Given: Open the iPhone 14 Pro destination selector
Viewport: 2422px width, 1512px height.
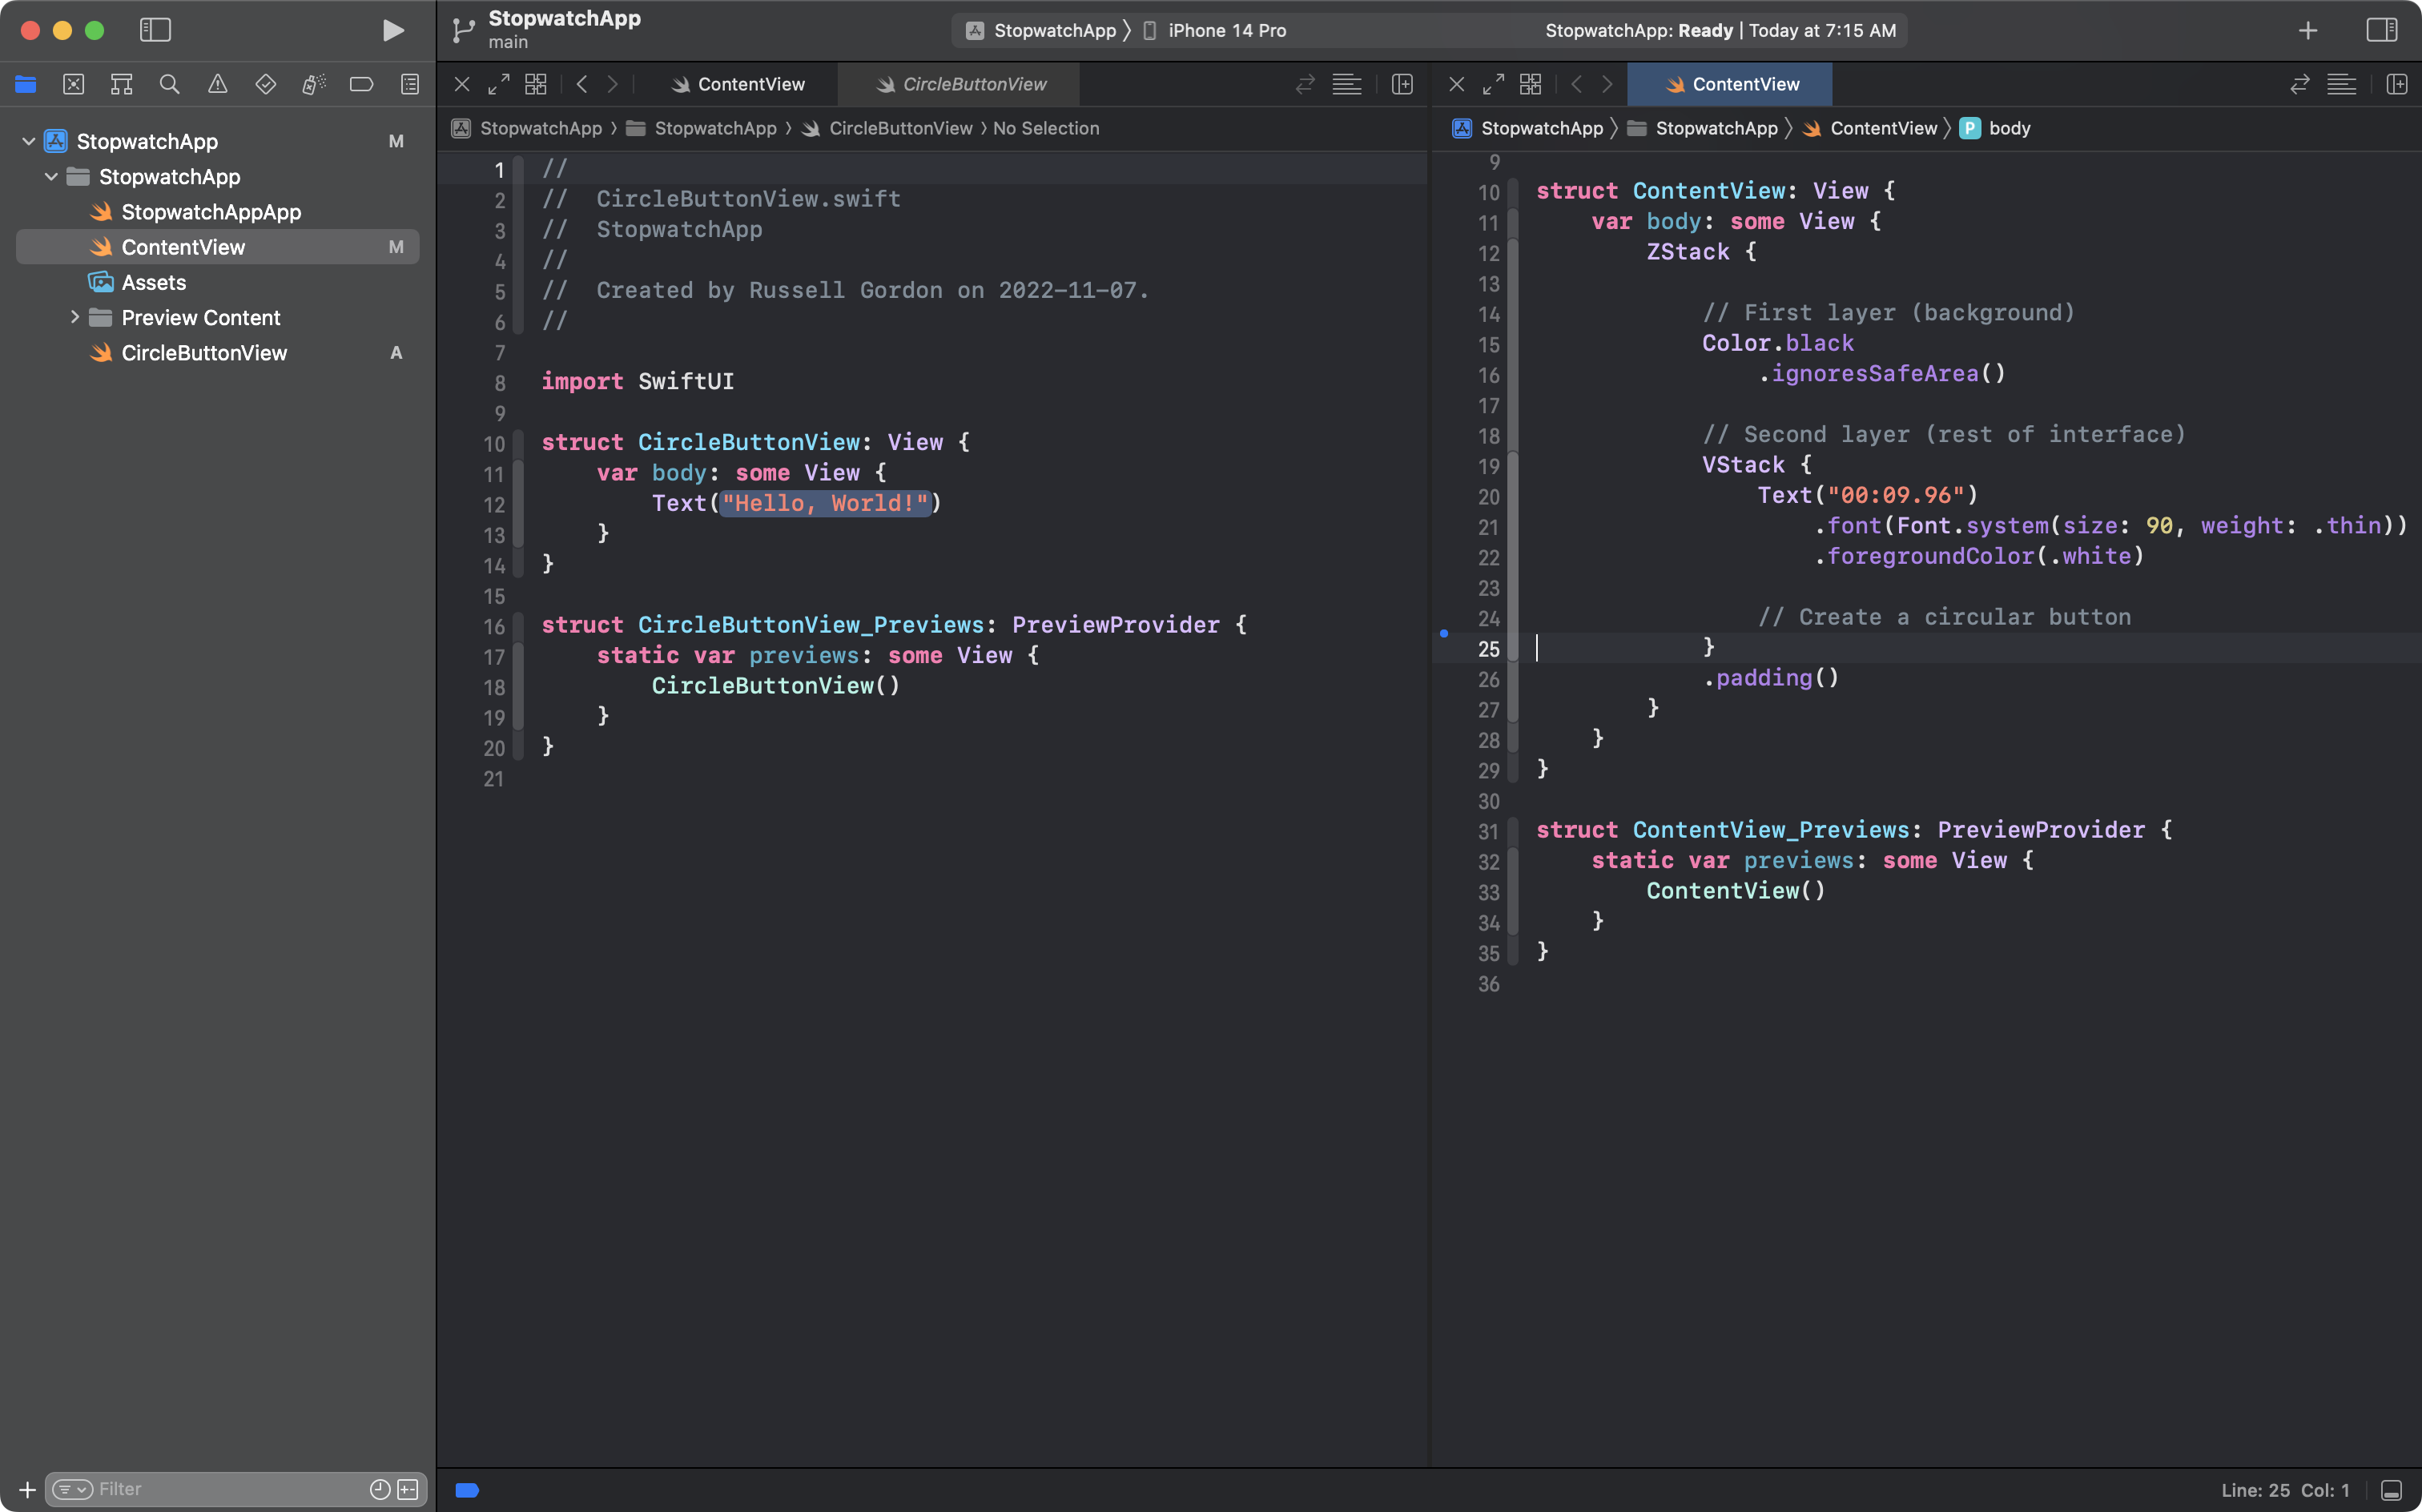Looking at the screenshot, I should pyautogui.click(x=1227, y=30).
